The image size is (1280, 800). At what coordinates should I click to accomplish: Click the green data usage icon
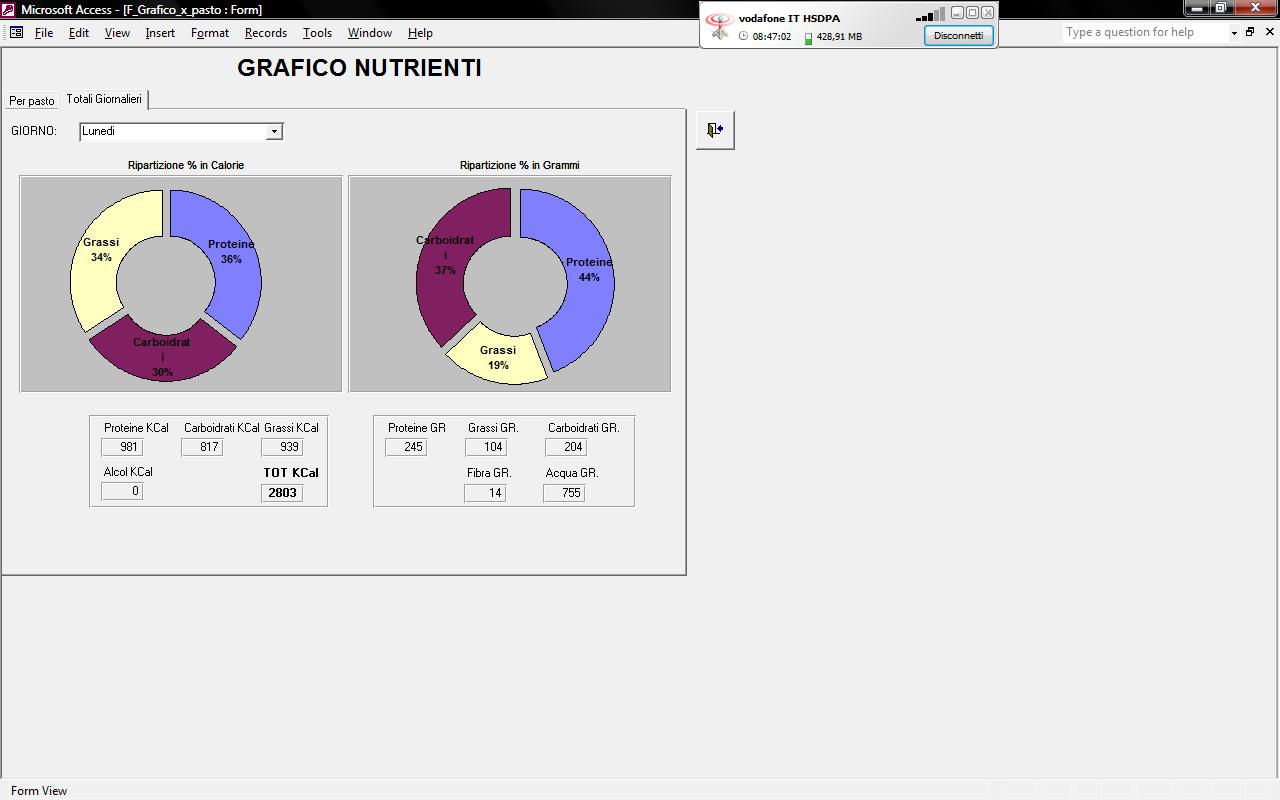(808, 38)
